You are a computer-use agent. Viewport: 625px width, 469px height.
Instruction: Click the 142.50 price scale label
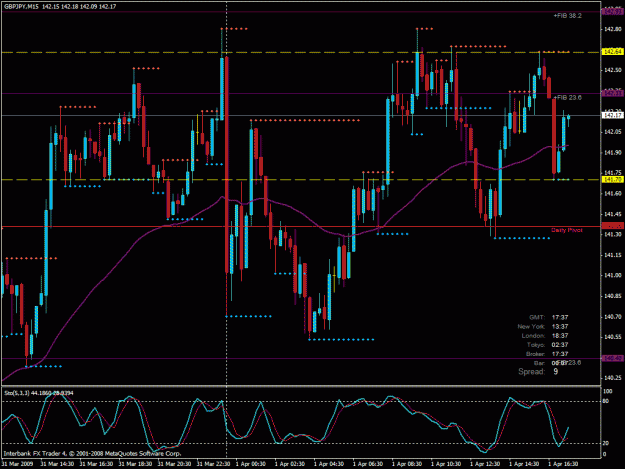[613, 70]
